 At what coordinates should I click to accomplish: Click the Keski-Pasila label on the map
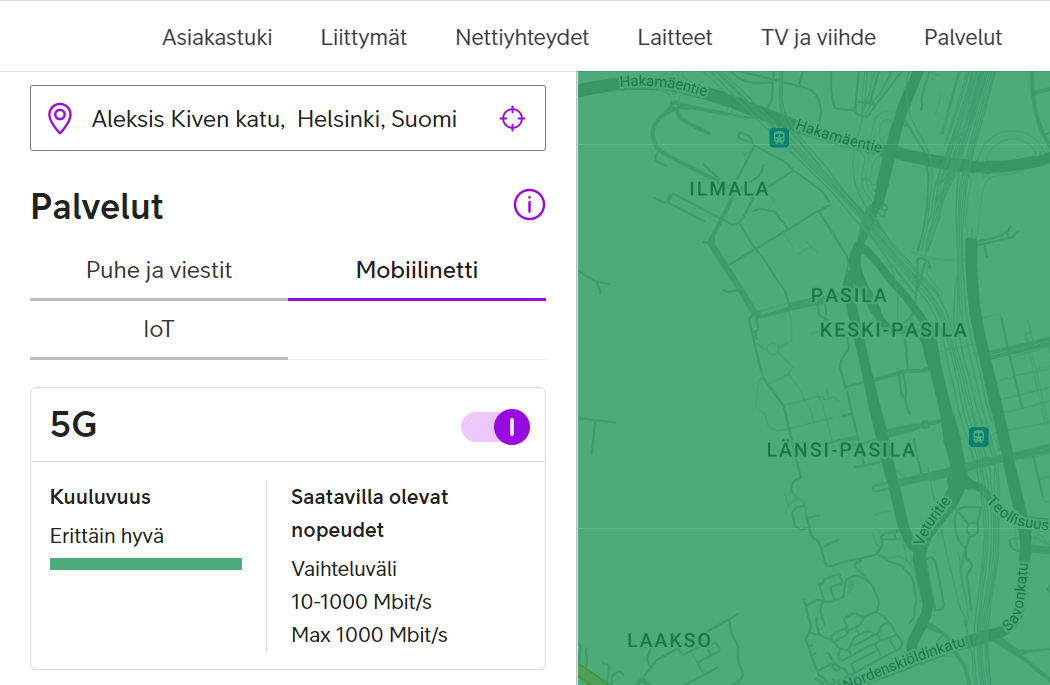click(x=893, y=330)
